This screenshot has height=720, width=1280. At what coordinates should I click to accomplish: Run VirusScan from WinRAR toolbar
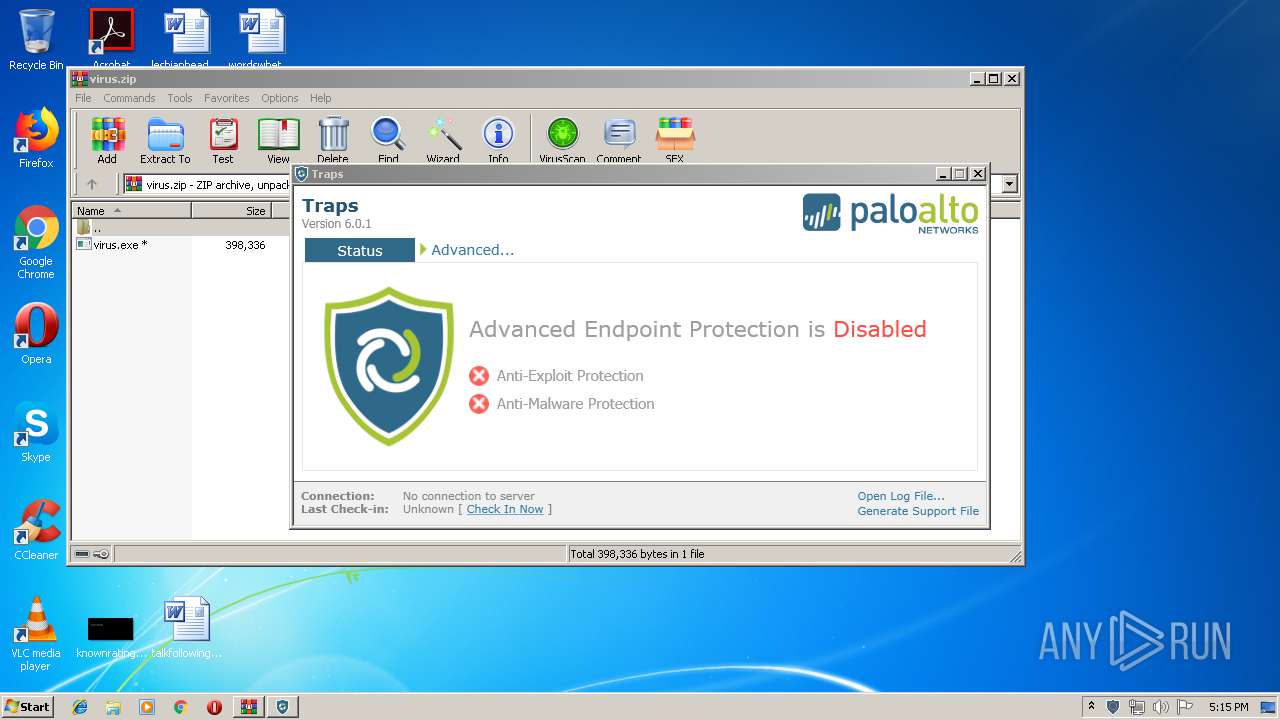562,140
